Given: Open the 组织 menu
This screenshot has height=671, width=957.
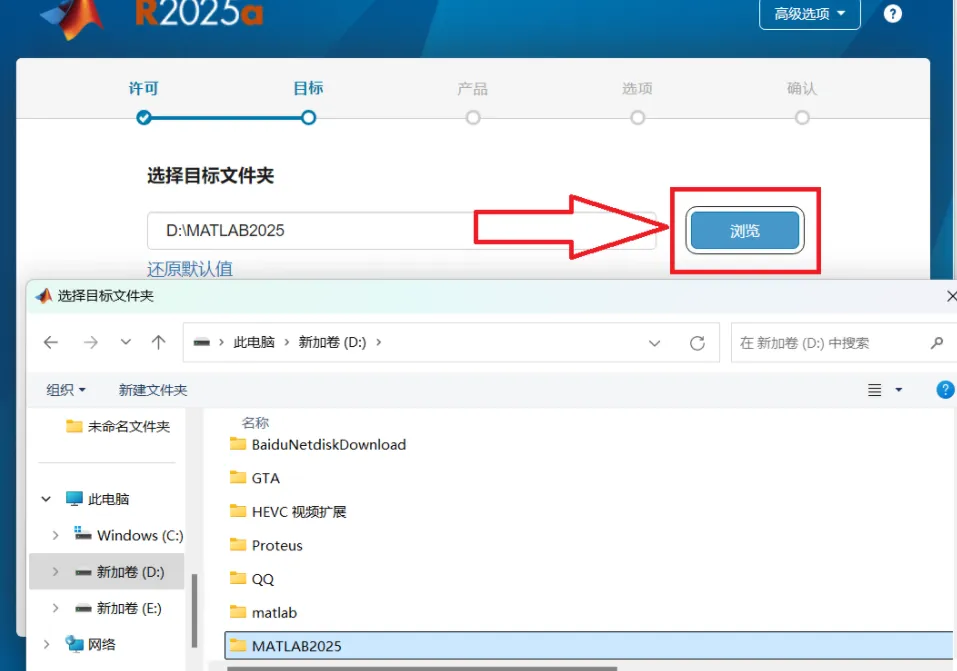Looking at the screenshot, I should [66, 390].
